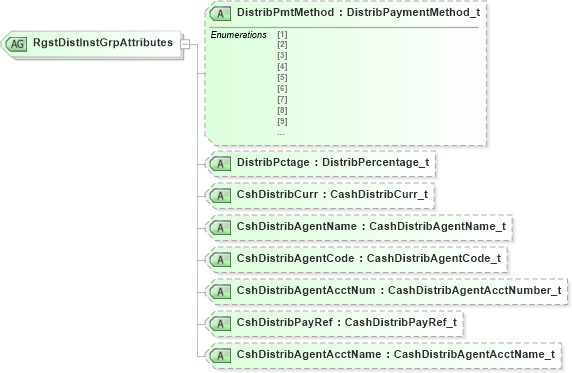Click enumeration value [3]
The image size is (572, 373).
point(282,55)
